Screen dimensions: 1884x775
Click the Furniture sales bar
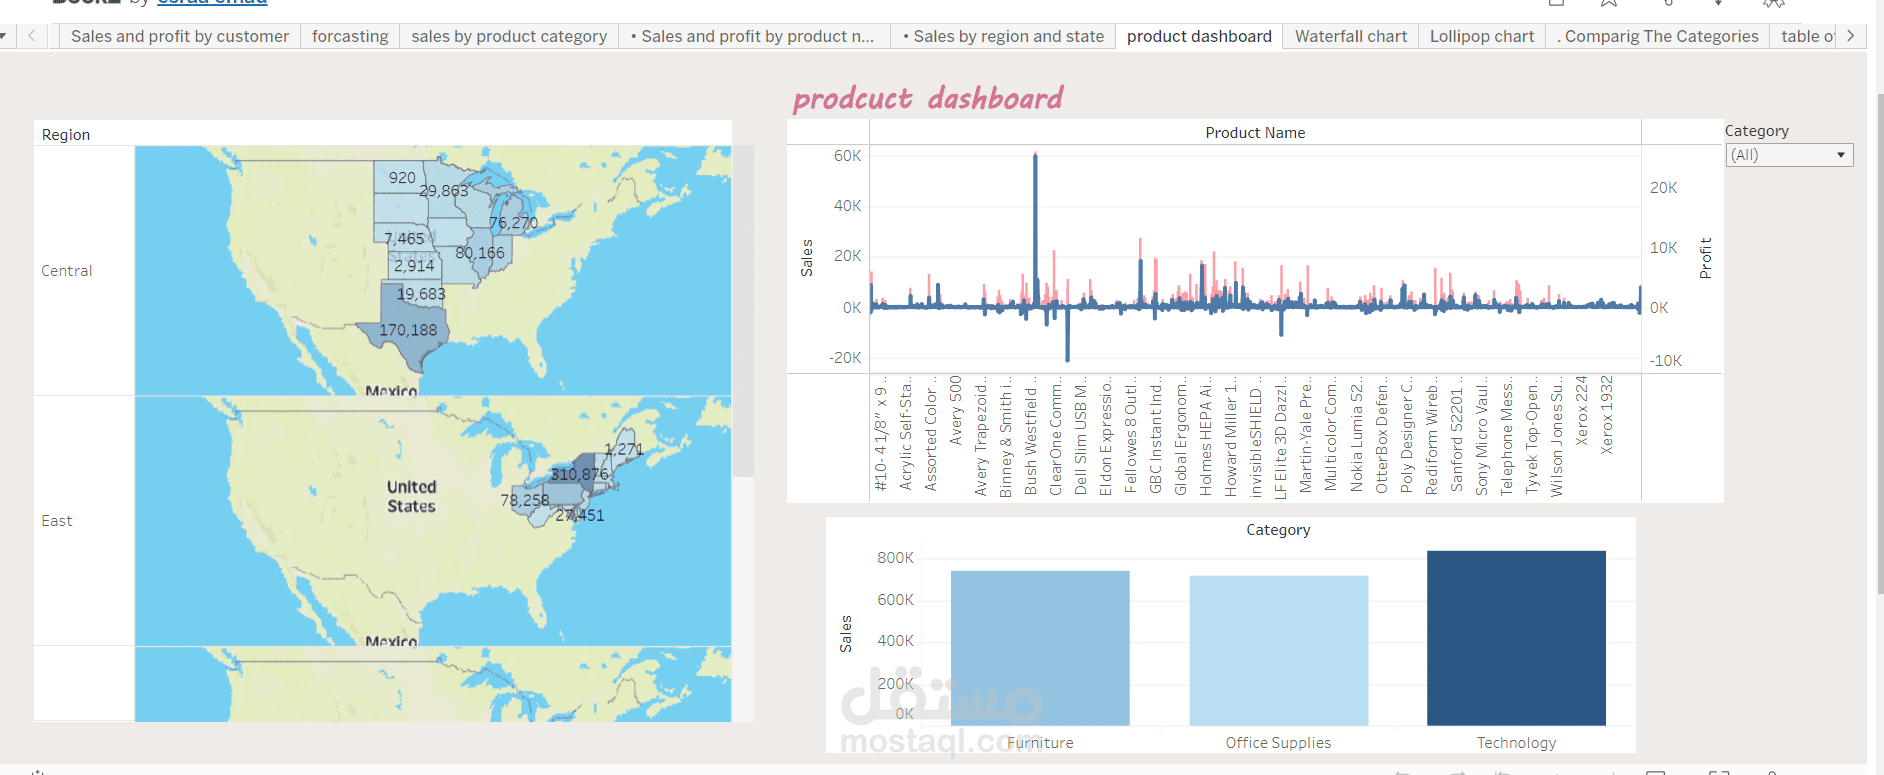pos(1040,648)
